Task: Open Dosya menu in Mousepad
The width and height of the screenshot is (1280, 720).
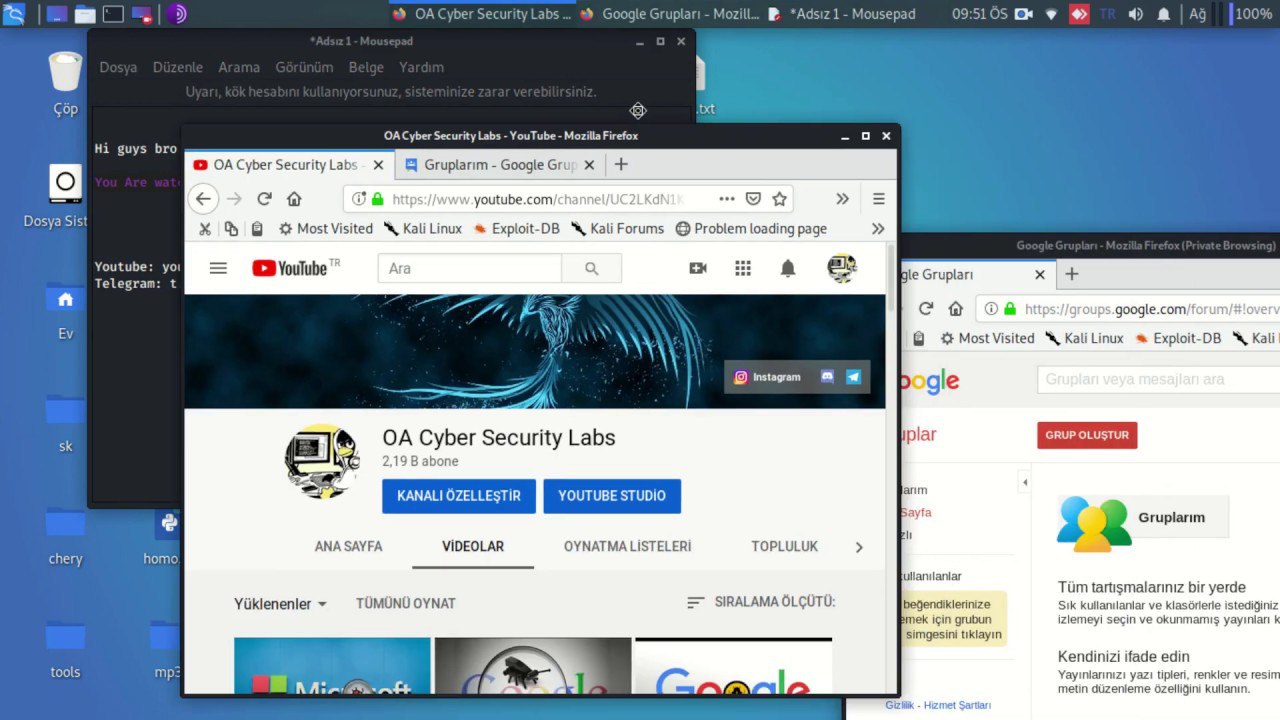Action: pyautogui.click(x=118, y=67)
